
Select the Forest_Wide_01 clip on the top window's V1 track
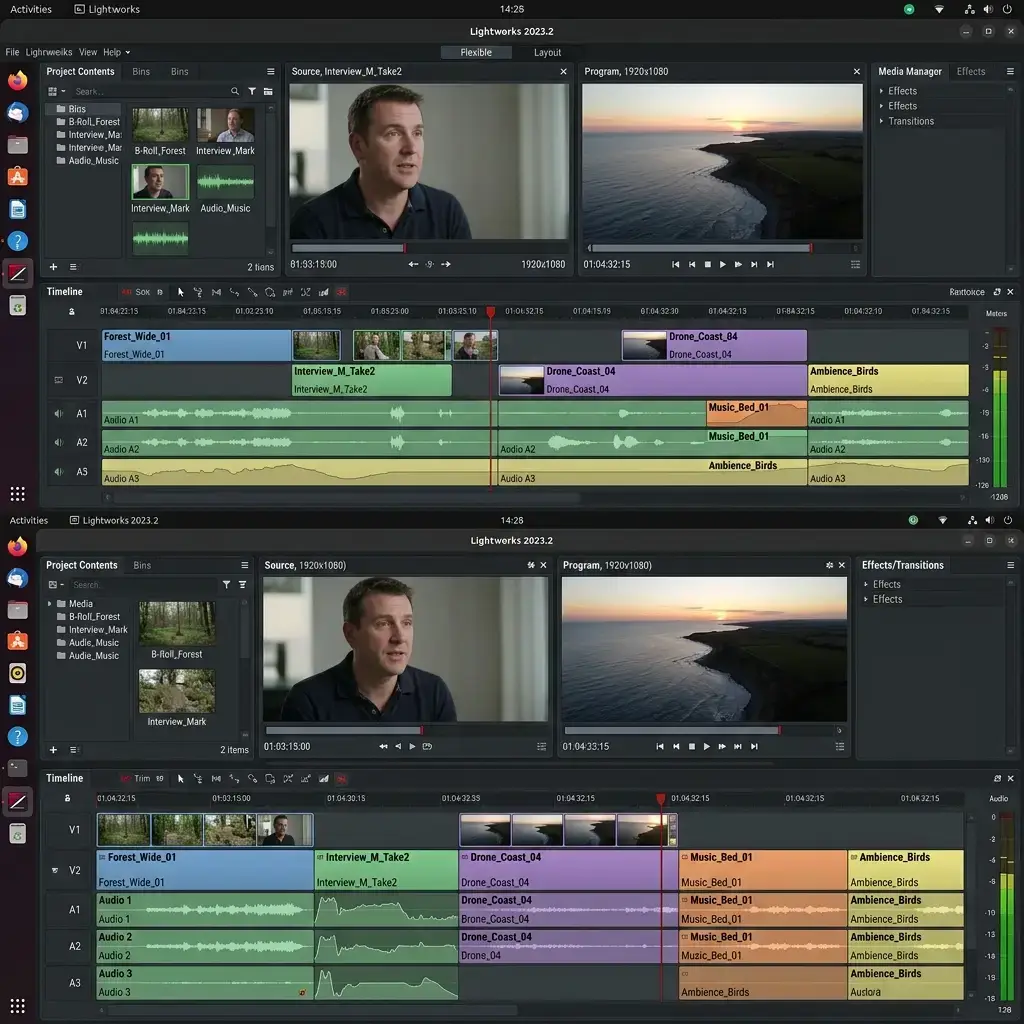click(197, 345)
